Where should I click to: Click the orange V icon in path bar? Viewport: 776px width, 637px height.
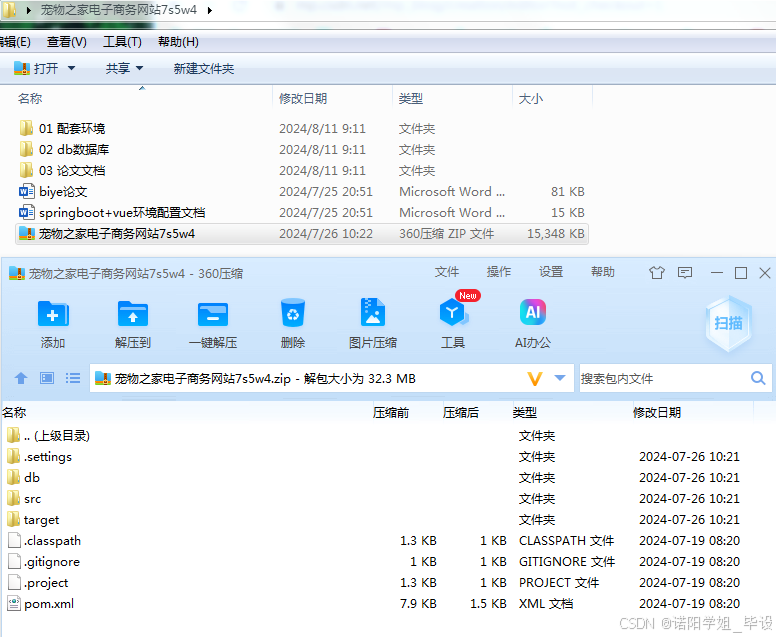[x=534, y=379]
